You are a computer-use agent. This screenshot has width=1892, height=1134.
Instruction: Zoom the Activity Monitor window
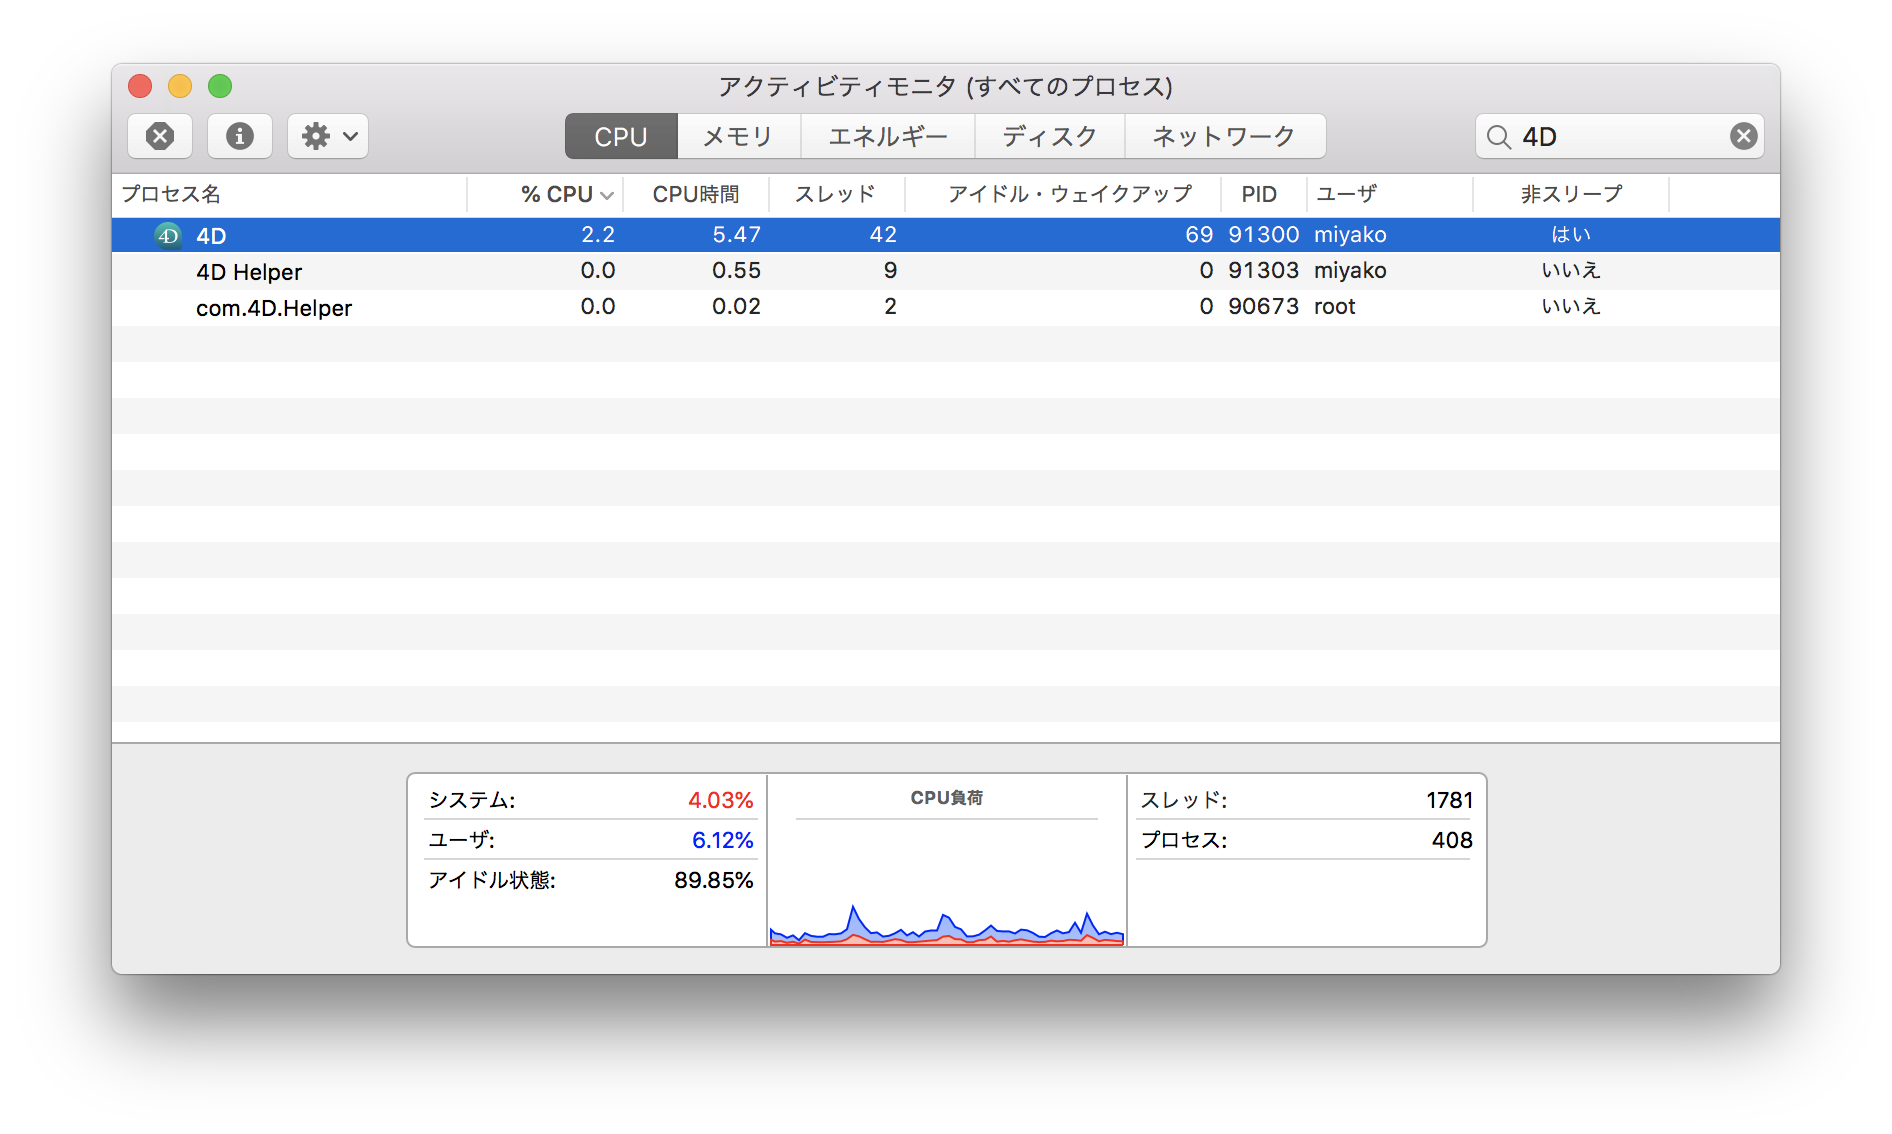point(220,86)
